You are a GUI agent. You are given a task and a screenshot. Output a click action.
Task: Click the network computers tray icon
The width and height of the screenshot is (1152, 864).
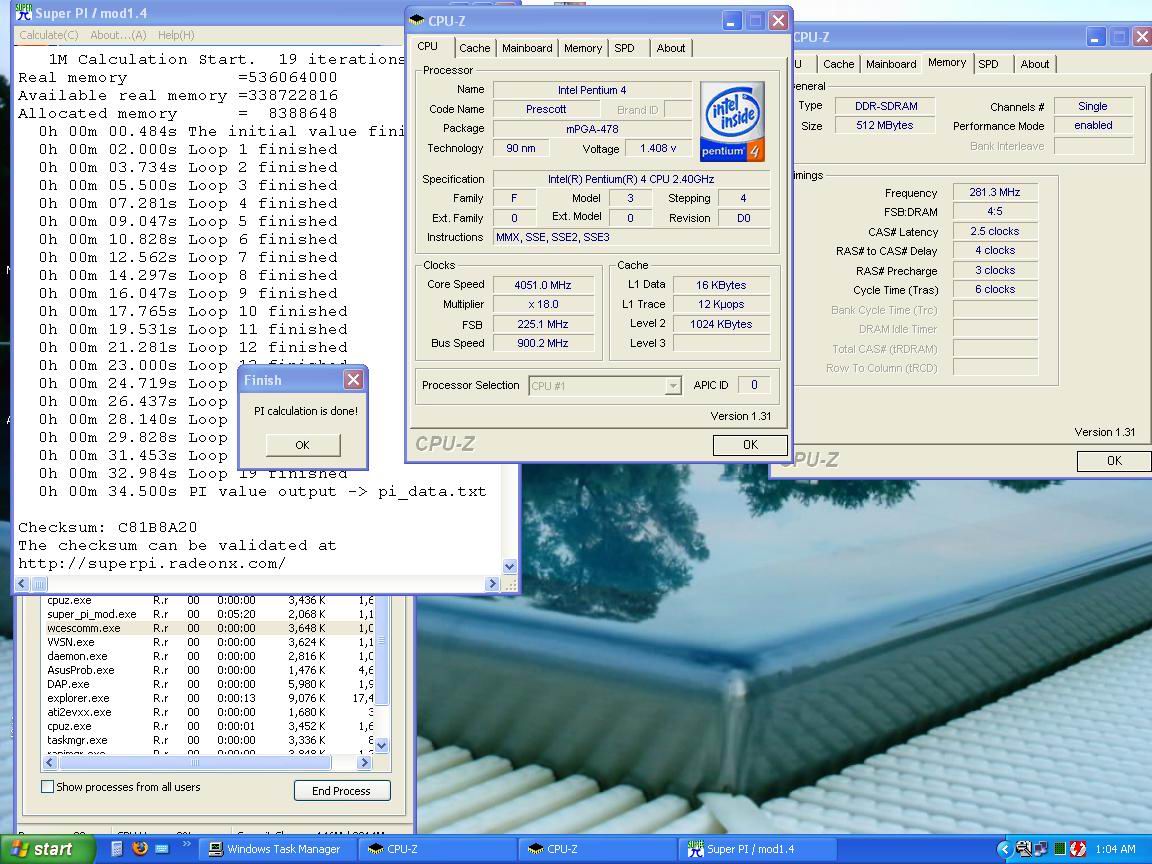pyautogui.click(x=1041, y=849)
